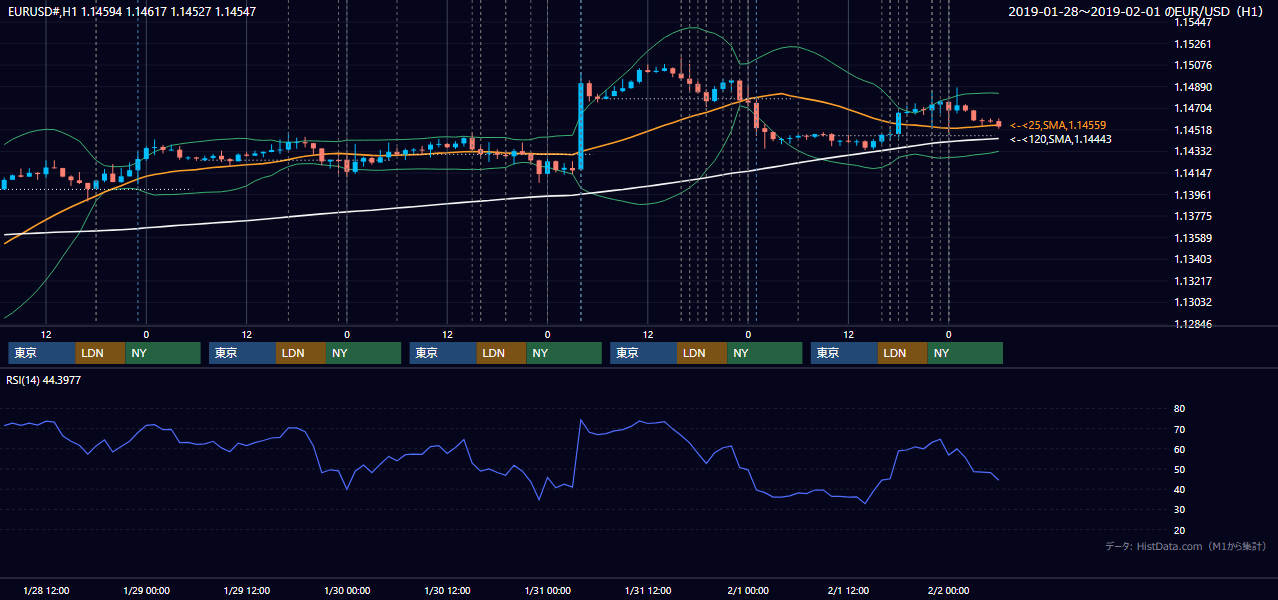
Task: Click the 1.15447 price axis label
Action: (x=1193, y=22)
